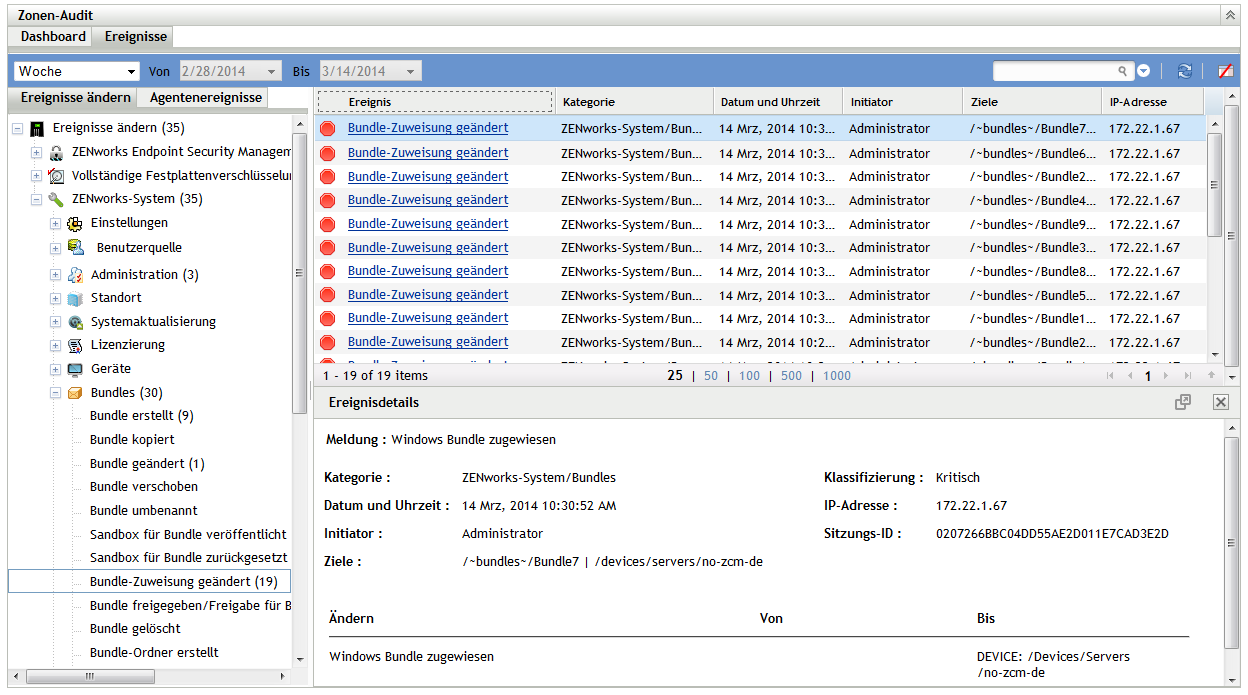The image size is (1248, 695).
Task: Sort by the Ziele column header
Action: (1032, 102)
